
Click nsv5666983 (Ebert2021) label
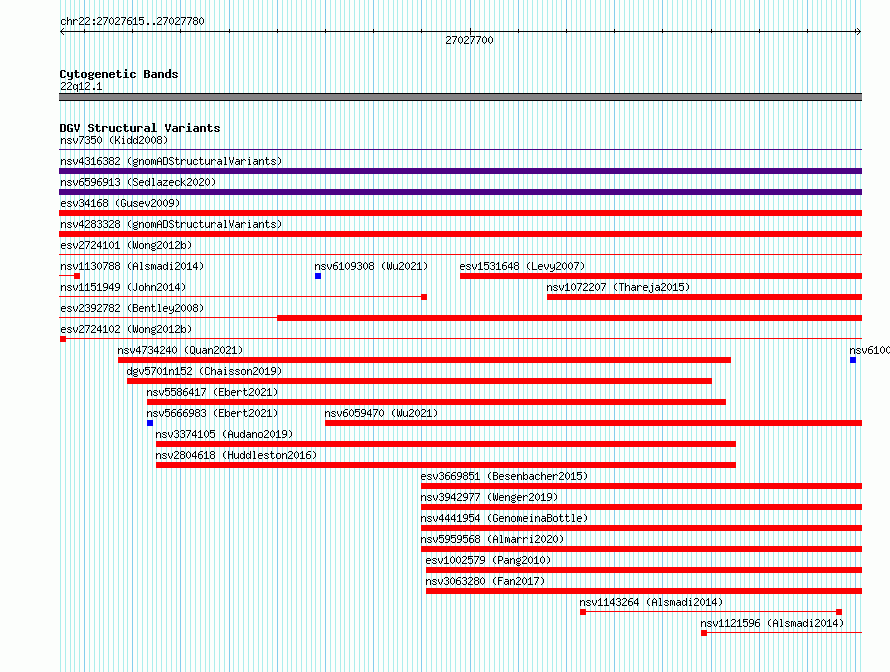pos(212,413)
